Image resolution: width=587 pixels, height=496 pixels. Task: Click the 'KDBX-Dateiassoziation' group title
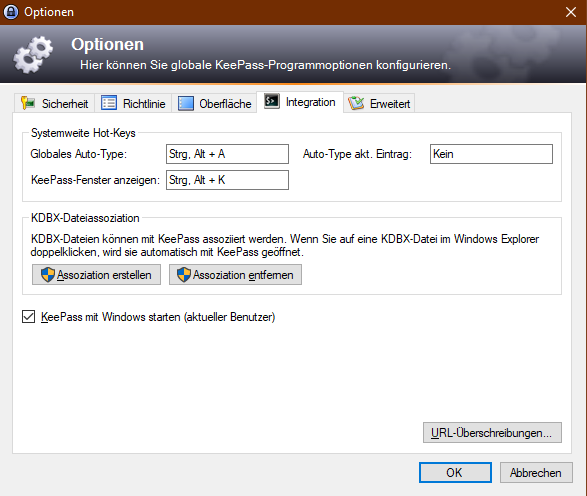tap(85, 218)
